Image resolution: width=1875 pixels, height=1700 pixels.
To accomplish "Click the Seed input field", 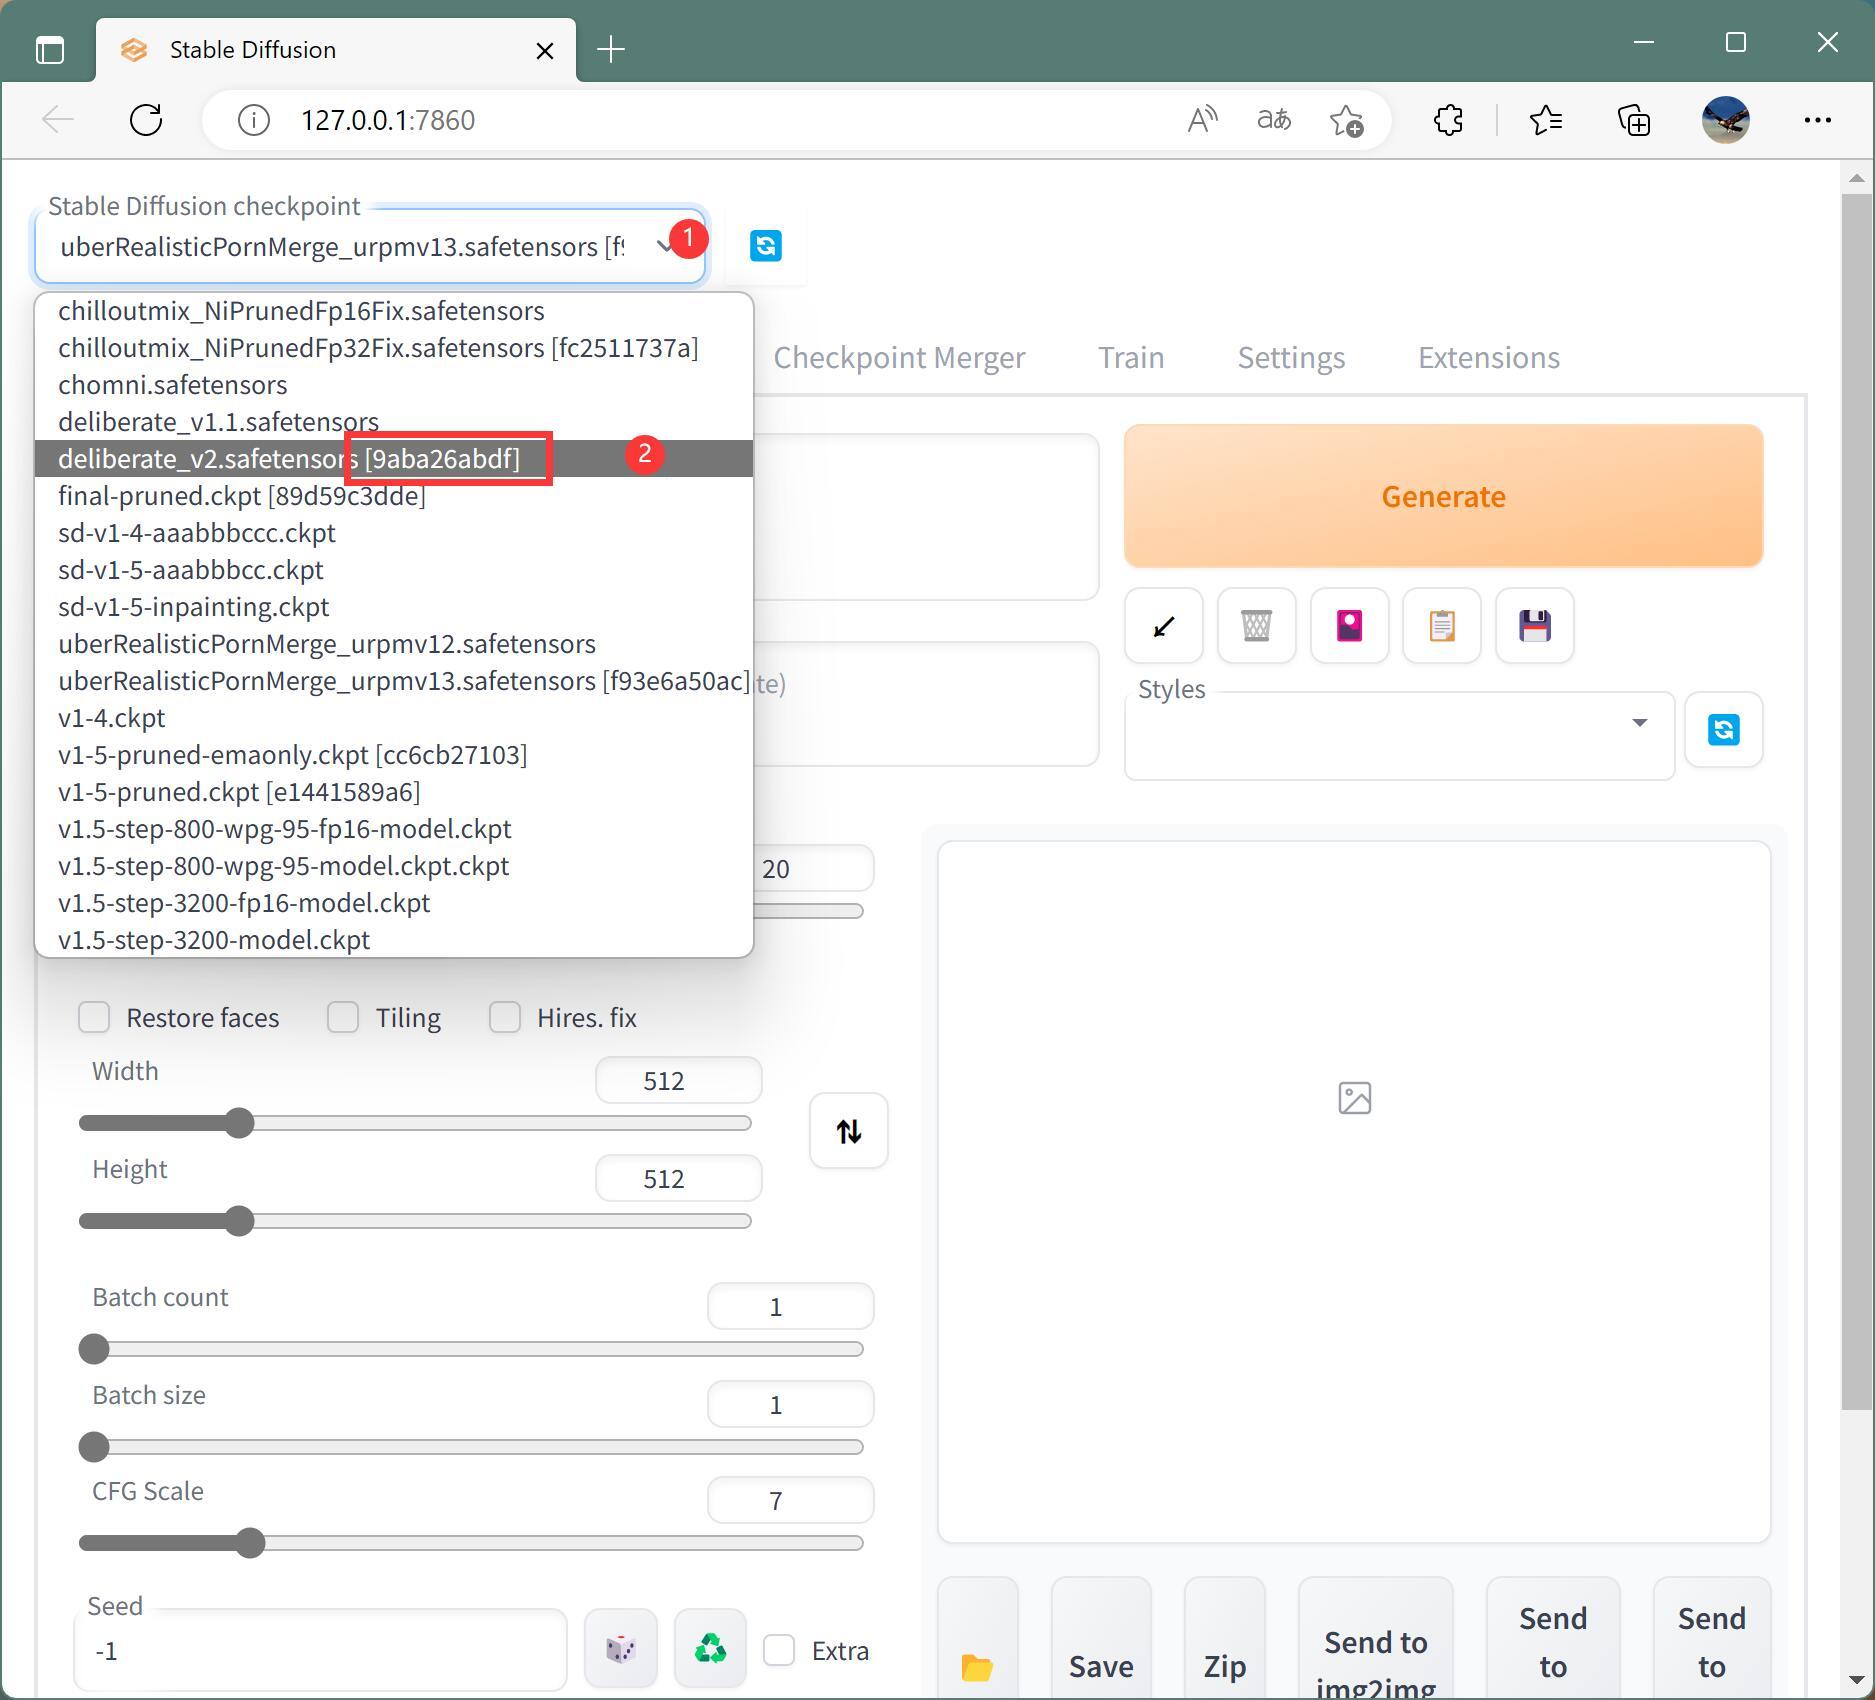I will pos(320,1650).
